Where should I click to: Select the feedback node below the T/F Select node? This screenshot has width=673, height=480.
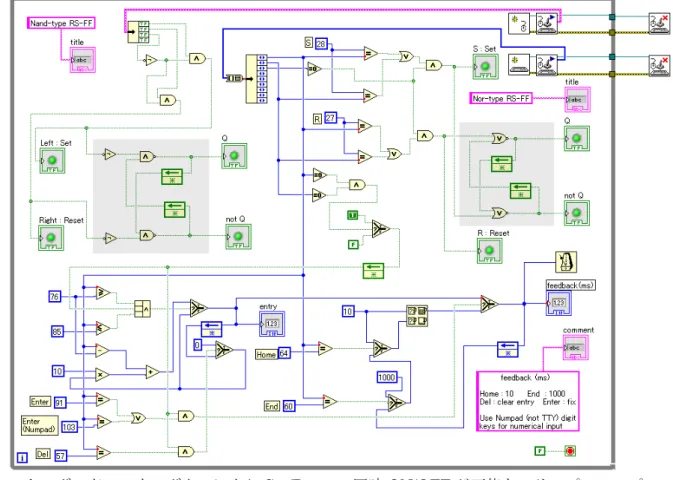(373, 270)
